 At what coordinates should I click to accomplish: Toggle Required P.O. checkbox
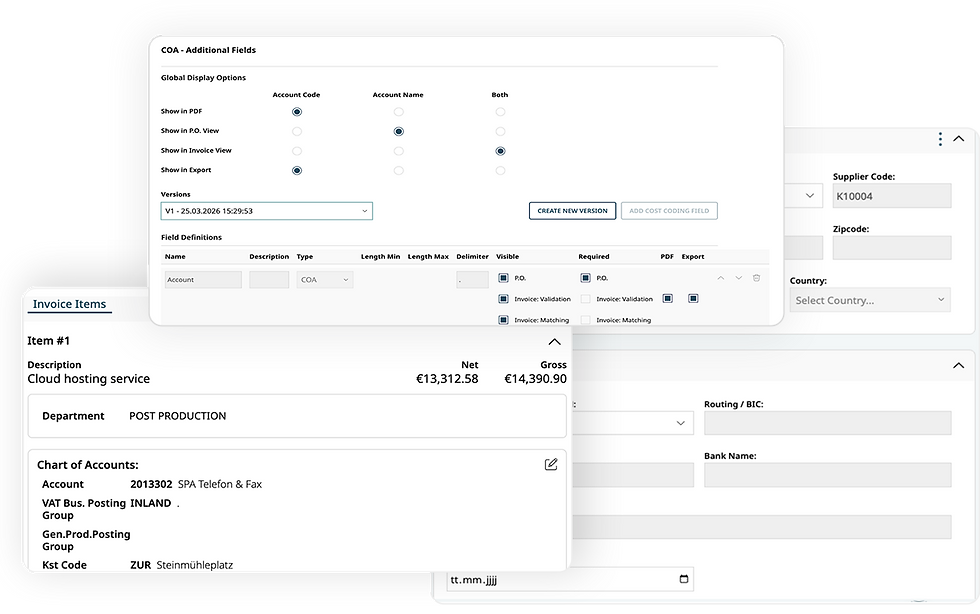[585, 278]
